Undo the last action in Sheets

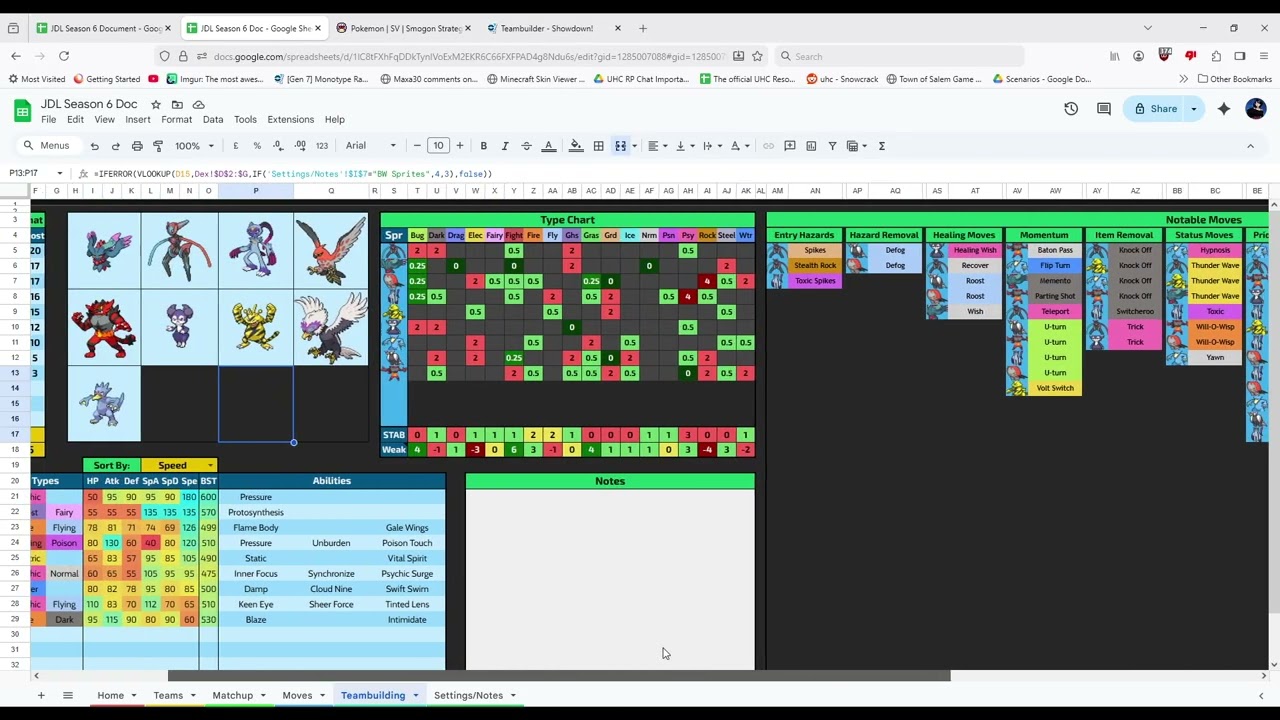click(94, 146)
